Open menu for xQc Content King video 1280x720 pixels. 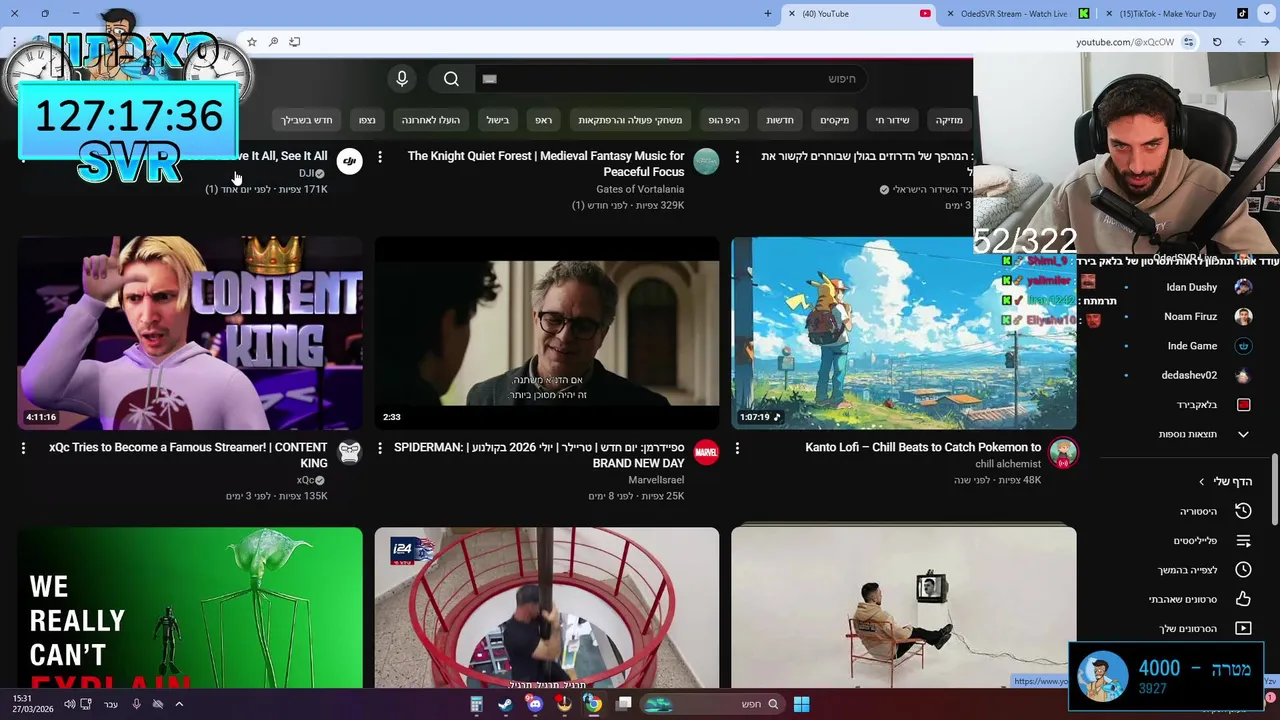(x=23, y=449)
